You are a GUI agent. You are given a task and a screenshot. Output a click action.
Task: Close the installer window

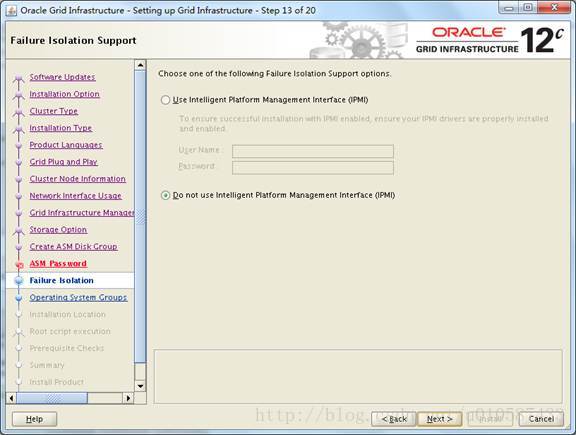554,8
